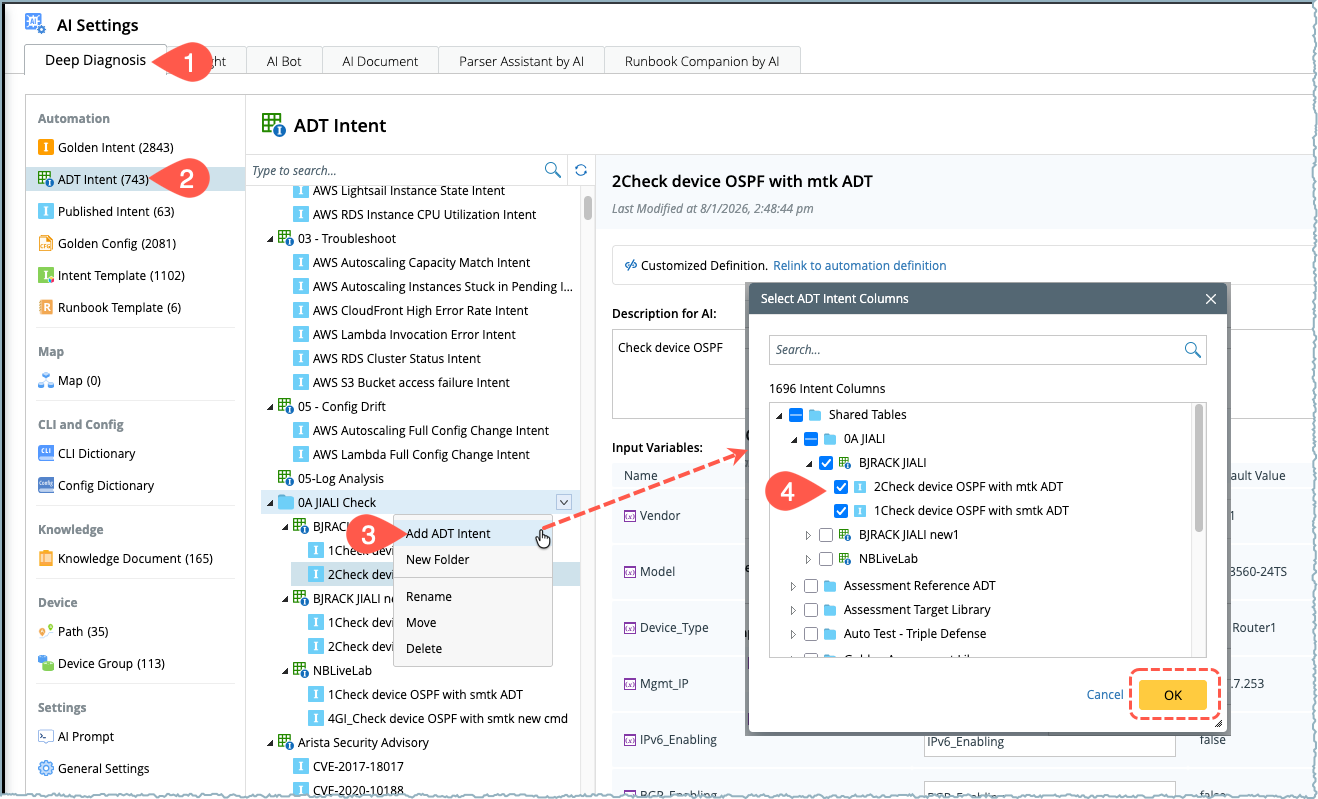Click the Intent Template icon

pos(45,275)
